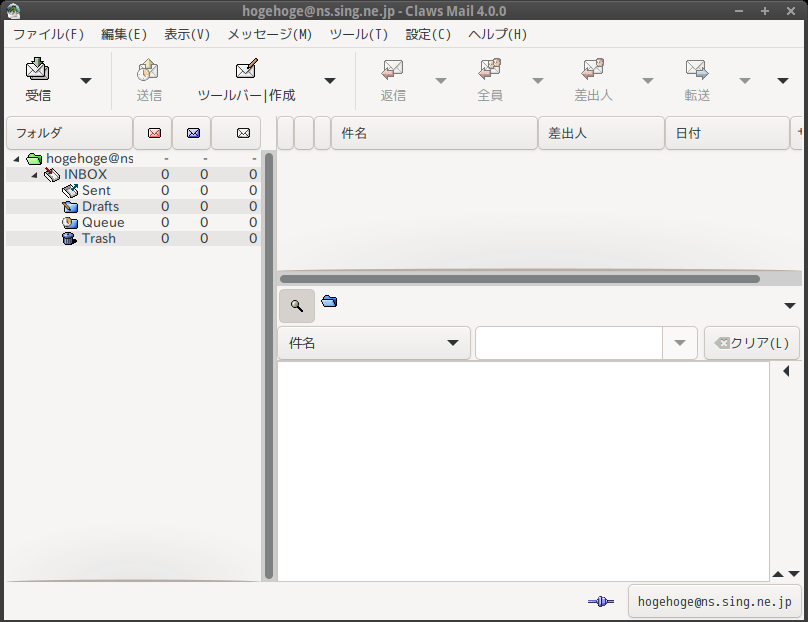The width and height of the screenshot is (808, 622).
Task: Click the total messages (white envelope) column header
Action: click(x=237, y=133)
